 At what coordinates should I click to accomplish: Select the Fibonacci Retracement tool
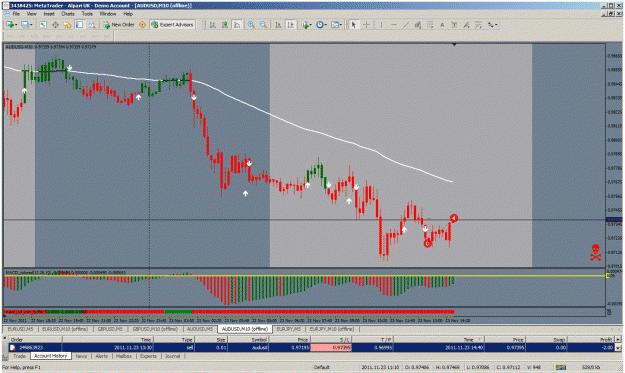click(430, 25)
